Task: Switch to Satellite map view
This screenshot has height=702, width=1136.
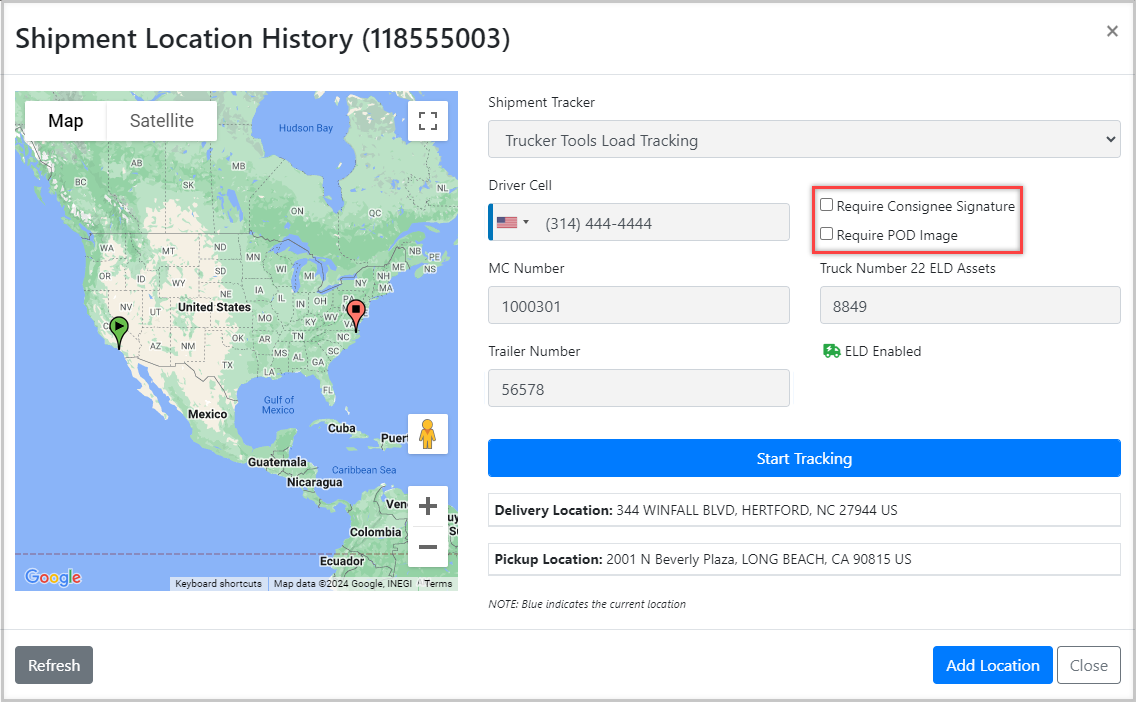Action: click(162, 121)
